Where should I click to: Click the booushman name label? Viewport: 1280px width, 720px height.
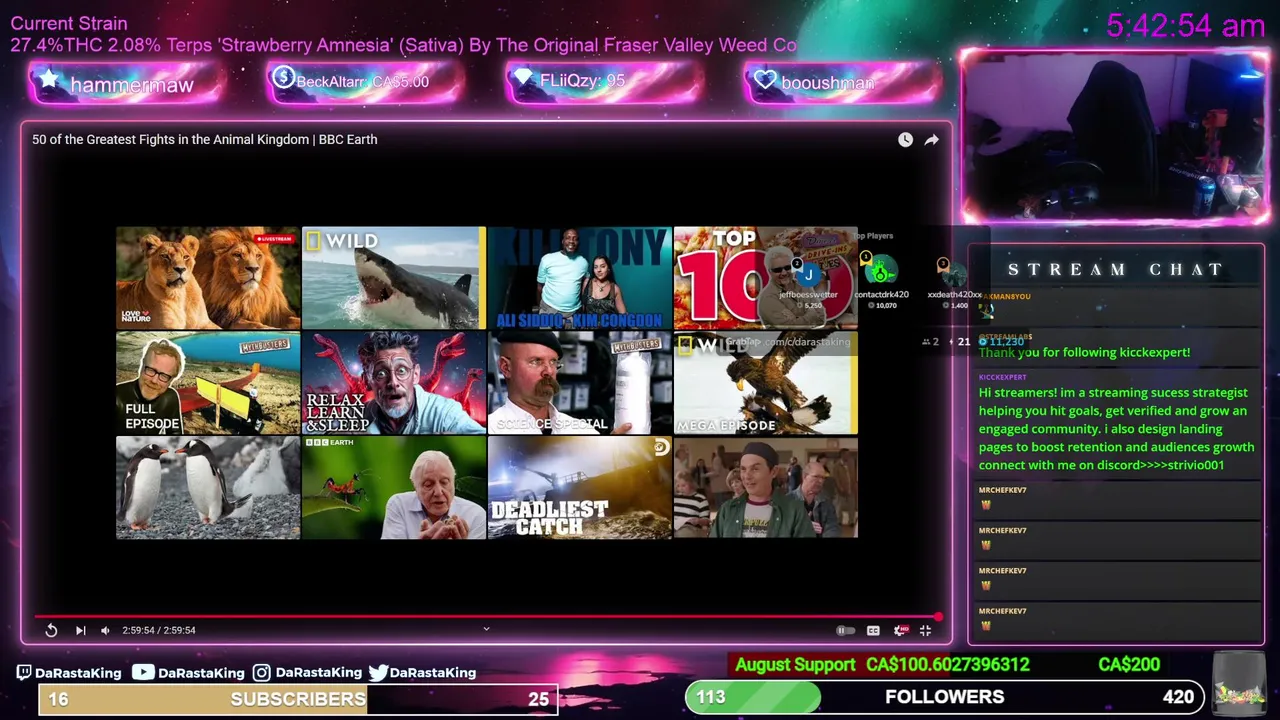827,83
